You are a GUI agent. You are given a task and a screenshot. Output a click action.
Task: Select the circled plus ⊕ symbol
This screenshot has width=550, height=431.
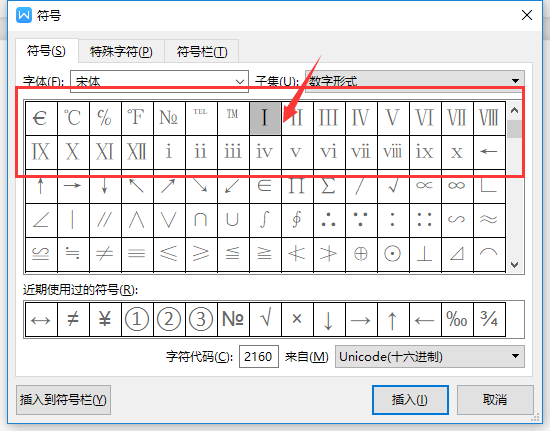click(361, 254)
